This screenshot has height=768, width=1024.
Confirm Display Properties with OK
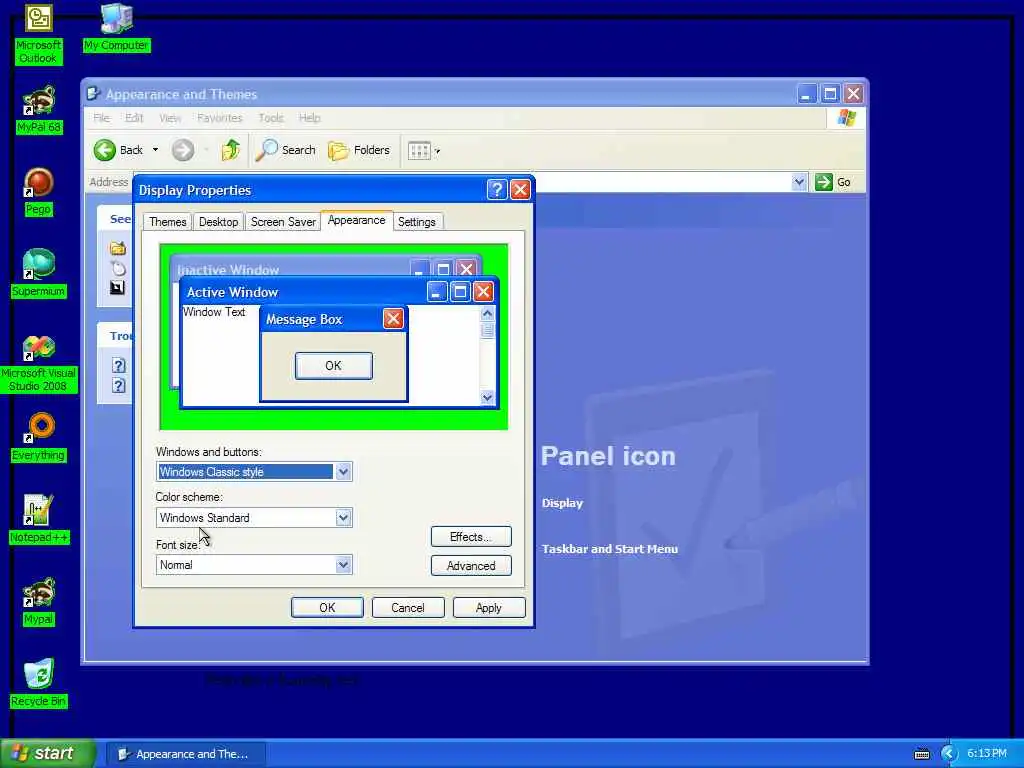pos(327,607)
